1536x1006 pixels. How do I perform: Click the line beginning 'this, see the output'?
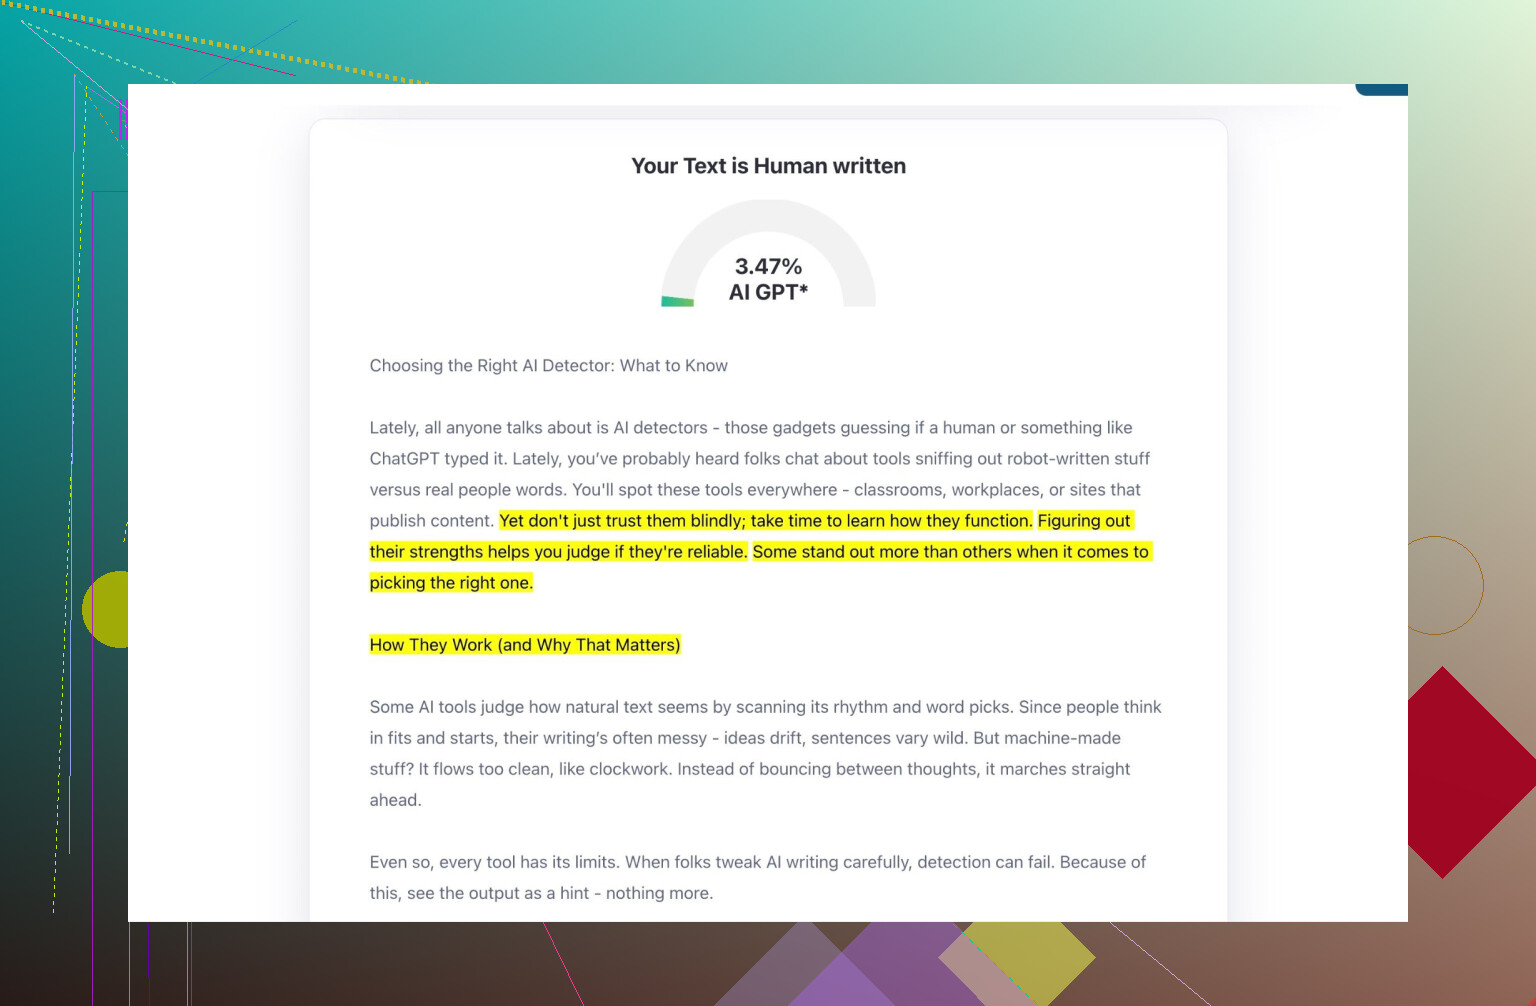[x=541, y=893]
